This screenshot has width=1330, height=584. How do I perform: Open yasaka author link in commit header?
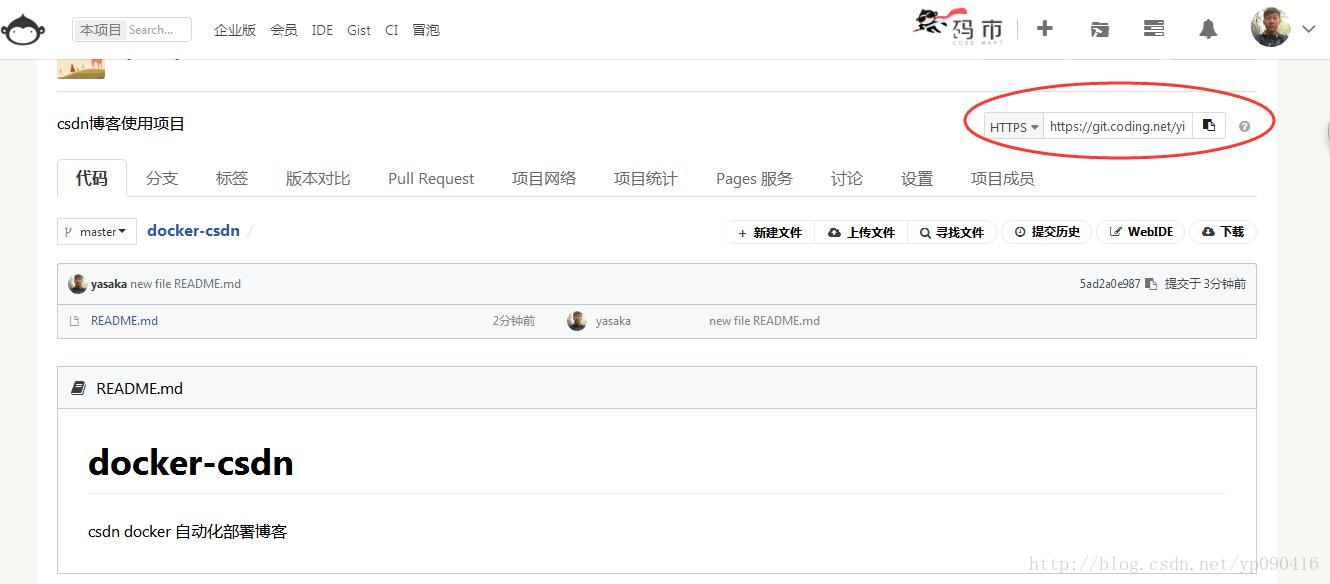[x=109, y=284]
